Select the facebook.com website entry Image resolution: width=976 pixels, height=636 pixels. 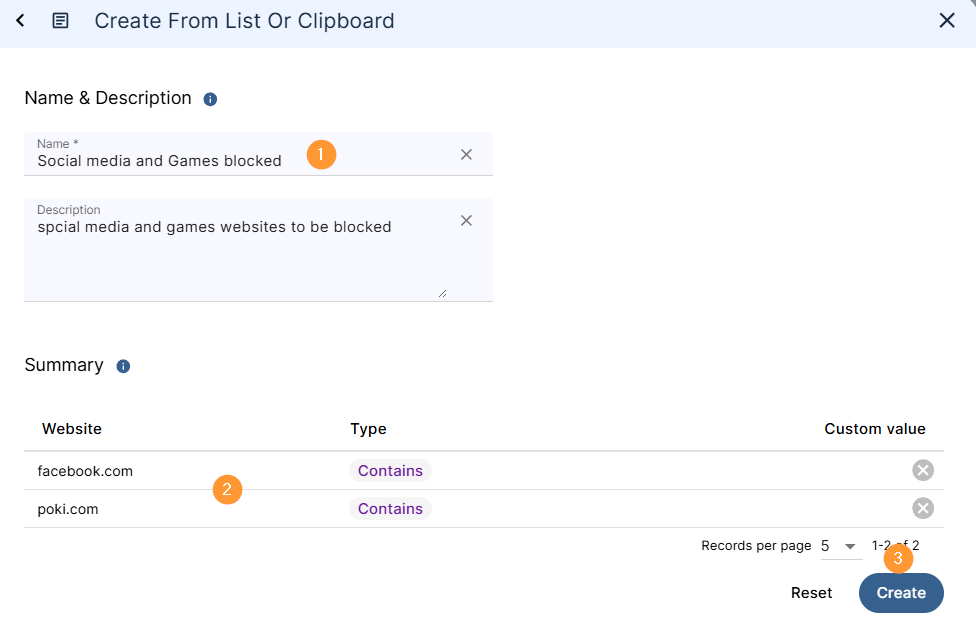click(x=85, y=471)
